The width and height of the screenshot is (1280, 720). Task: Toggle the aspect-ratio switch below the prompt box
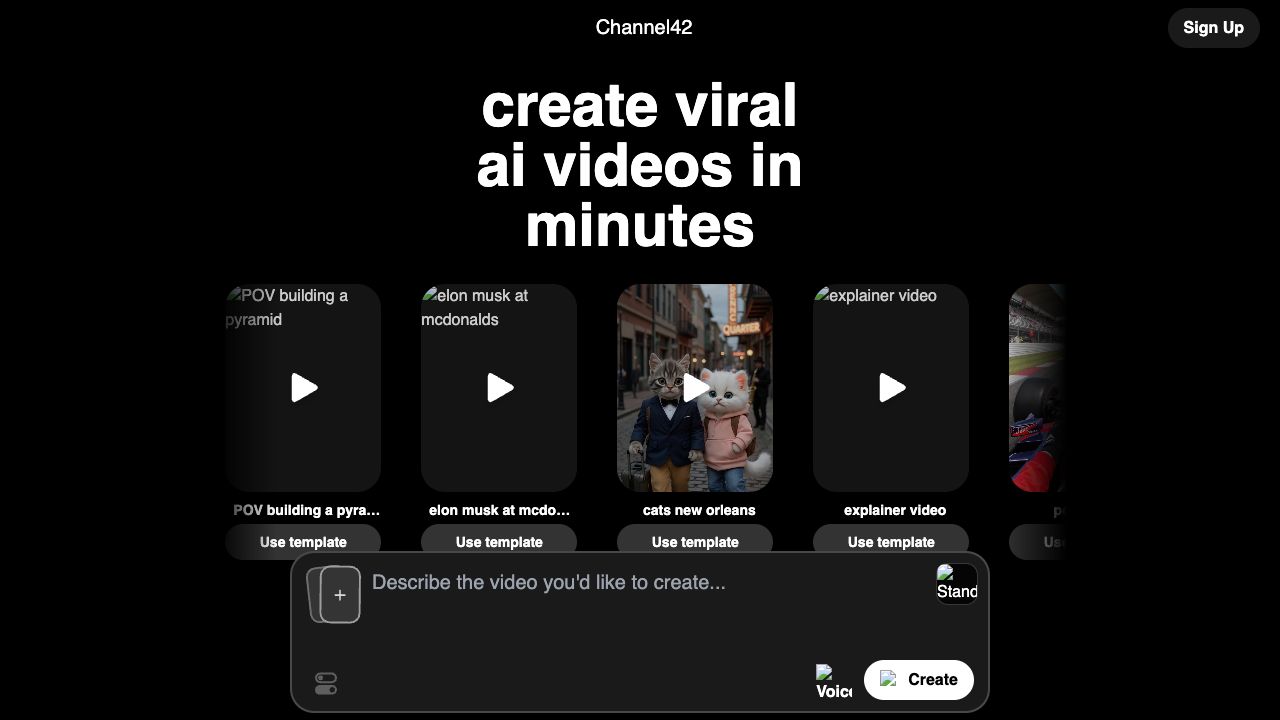(325, 683)
